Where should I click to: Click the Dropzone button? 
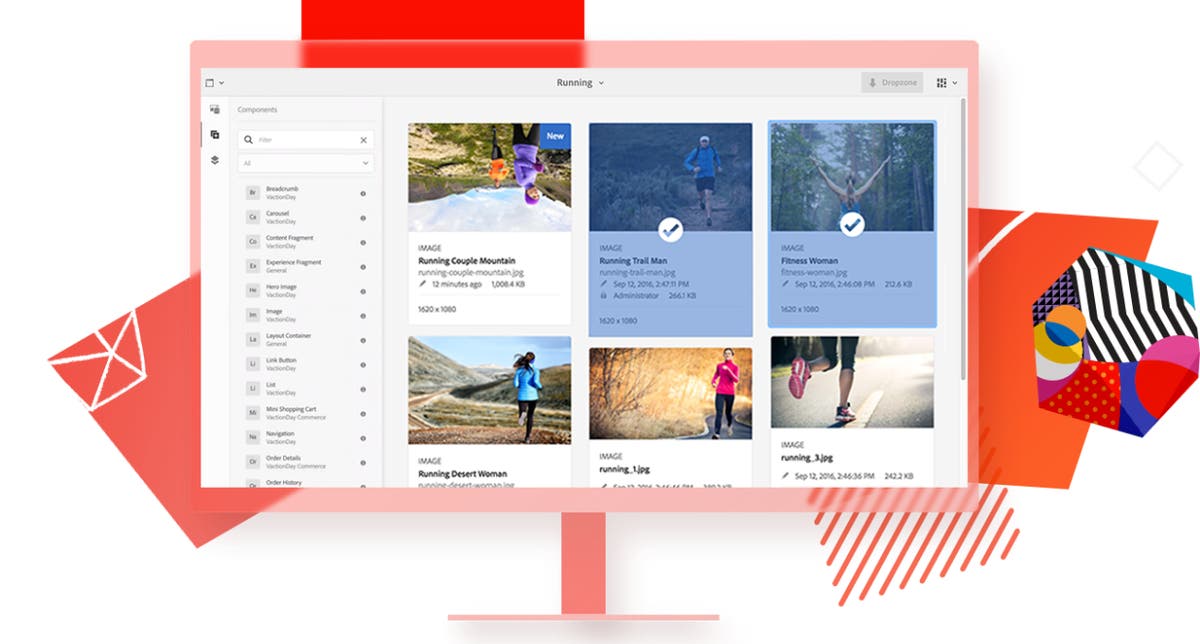[892, 83]
